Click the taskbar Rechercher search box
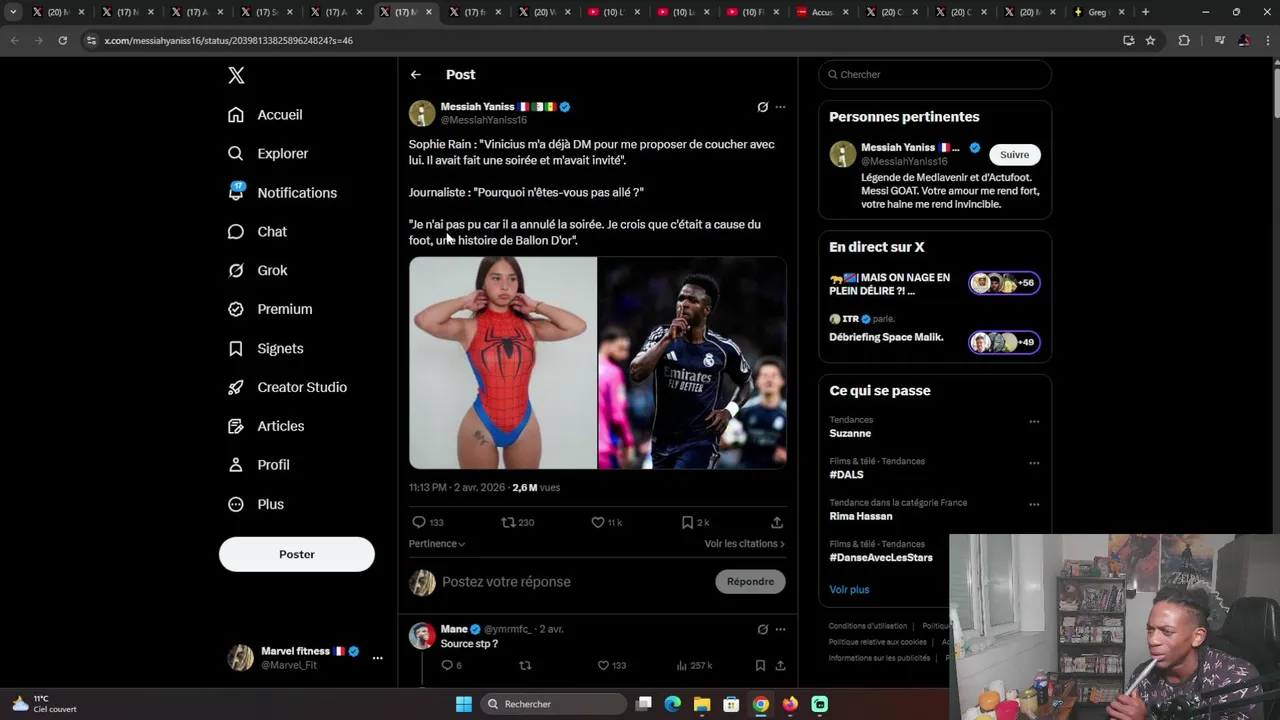 coord(553,704)
